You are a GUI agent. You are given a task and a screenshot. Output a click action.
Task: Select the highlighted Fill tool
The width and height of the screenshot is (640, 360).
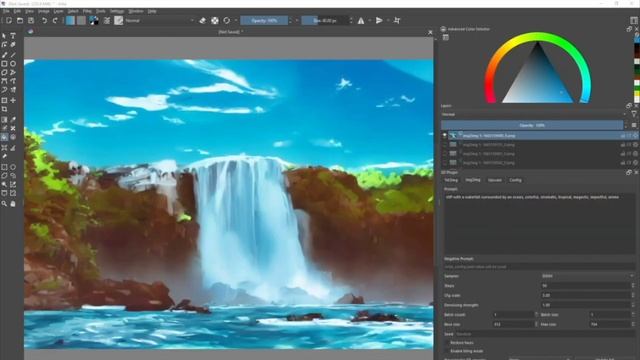pos(4,137)
